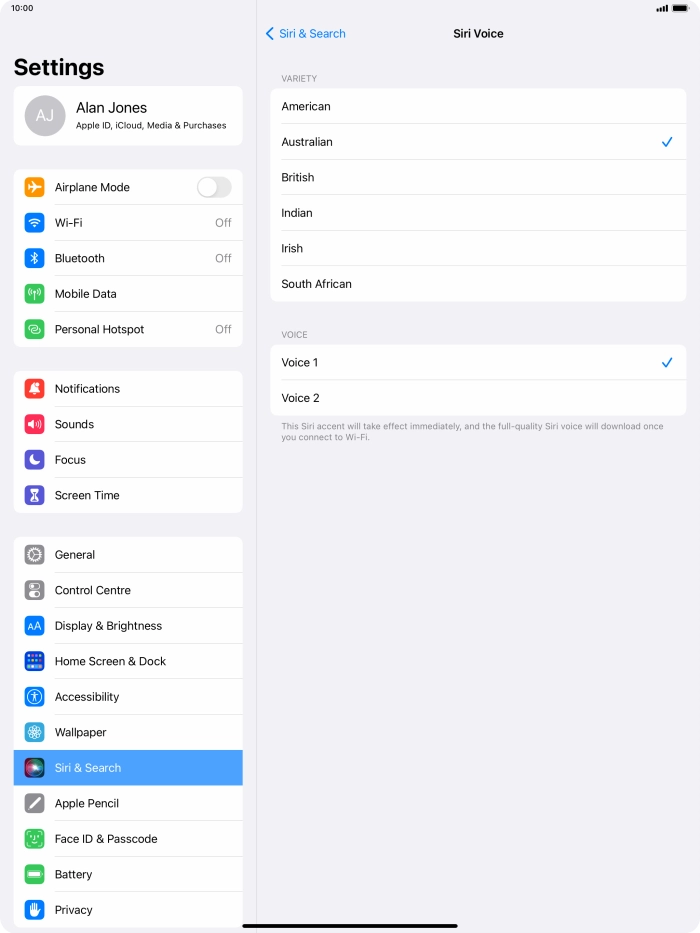Open Personal Hotspot settings row
The width and height of the screenshot is (700, 933).
(x=128, y=330)
